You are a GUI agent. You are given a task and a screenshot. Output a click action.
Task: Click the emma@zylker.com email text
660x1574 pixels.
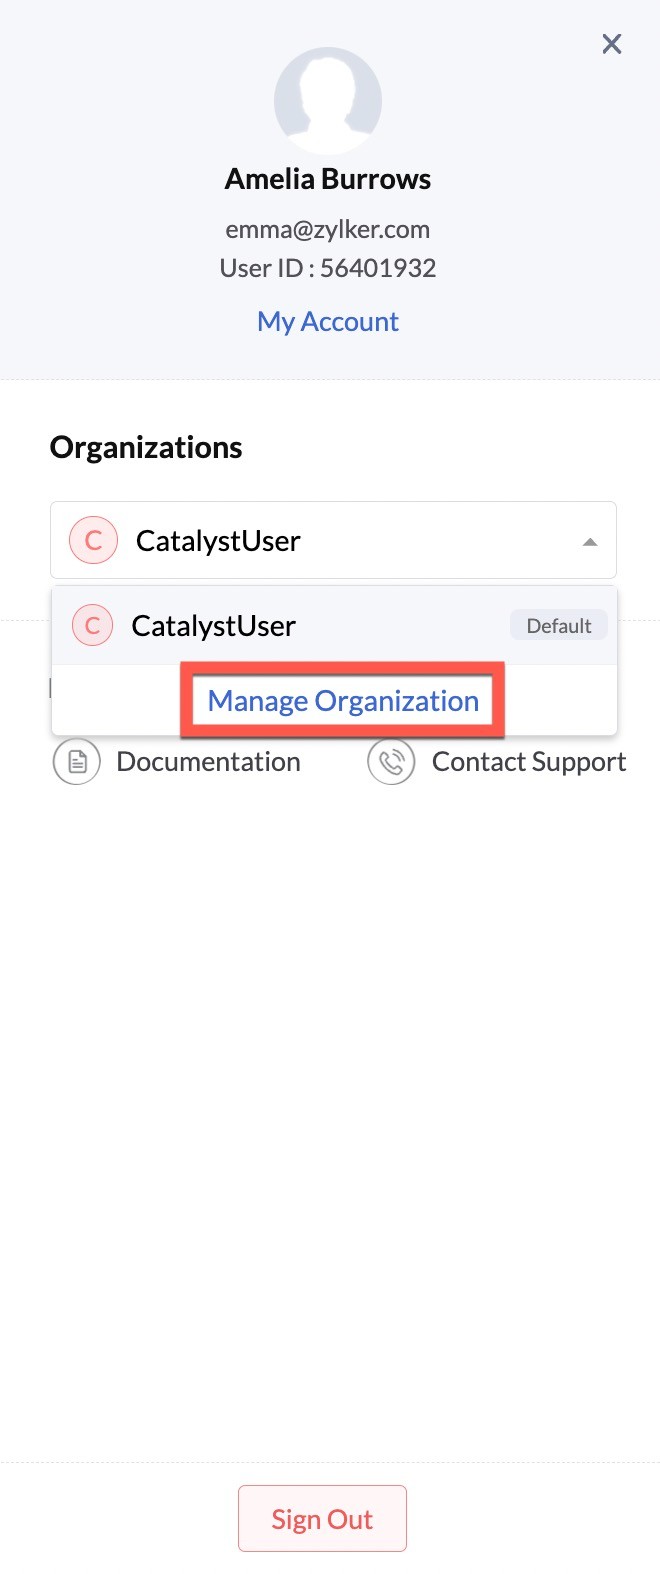(328, 229)
